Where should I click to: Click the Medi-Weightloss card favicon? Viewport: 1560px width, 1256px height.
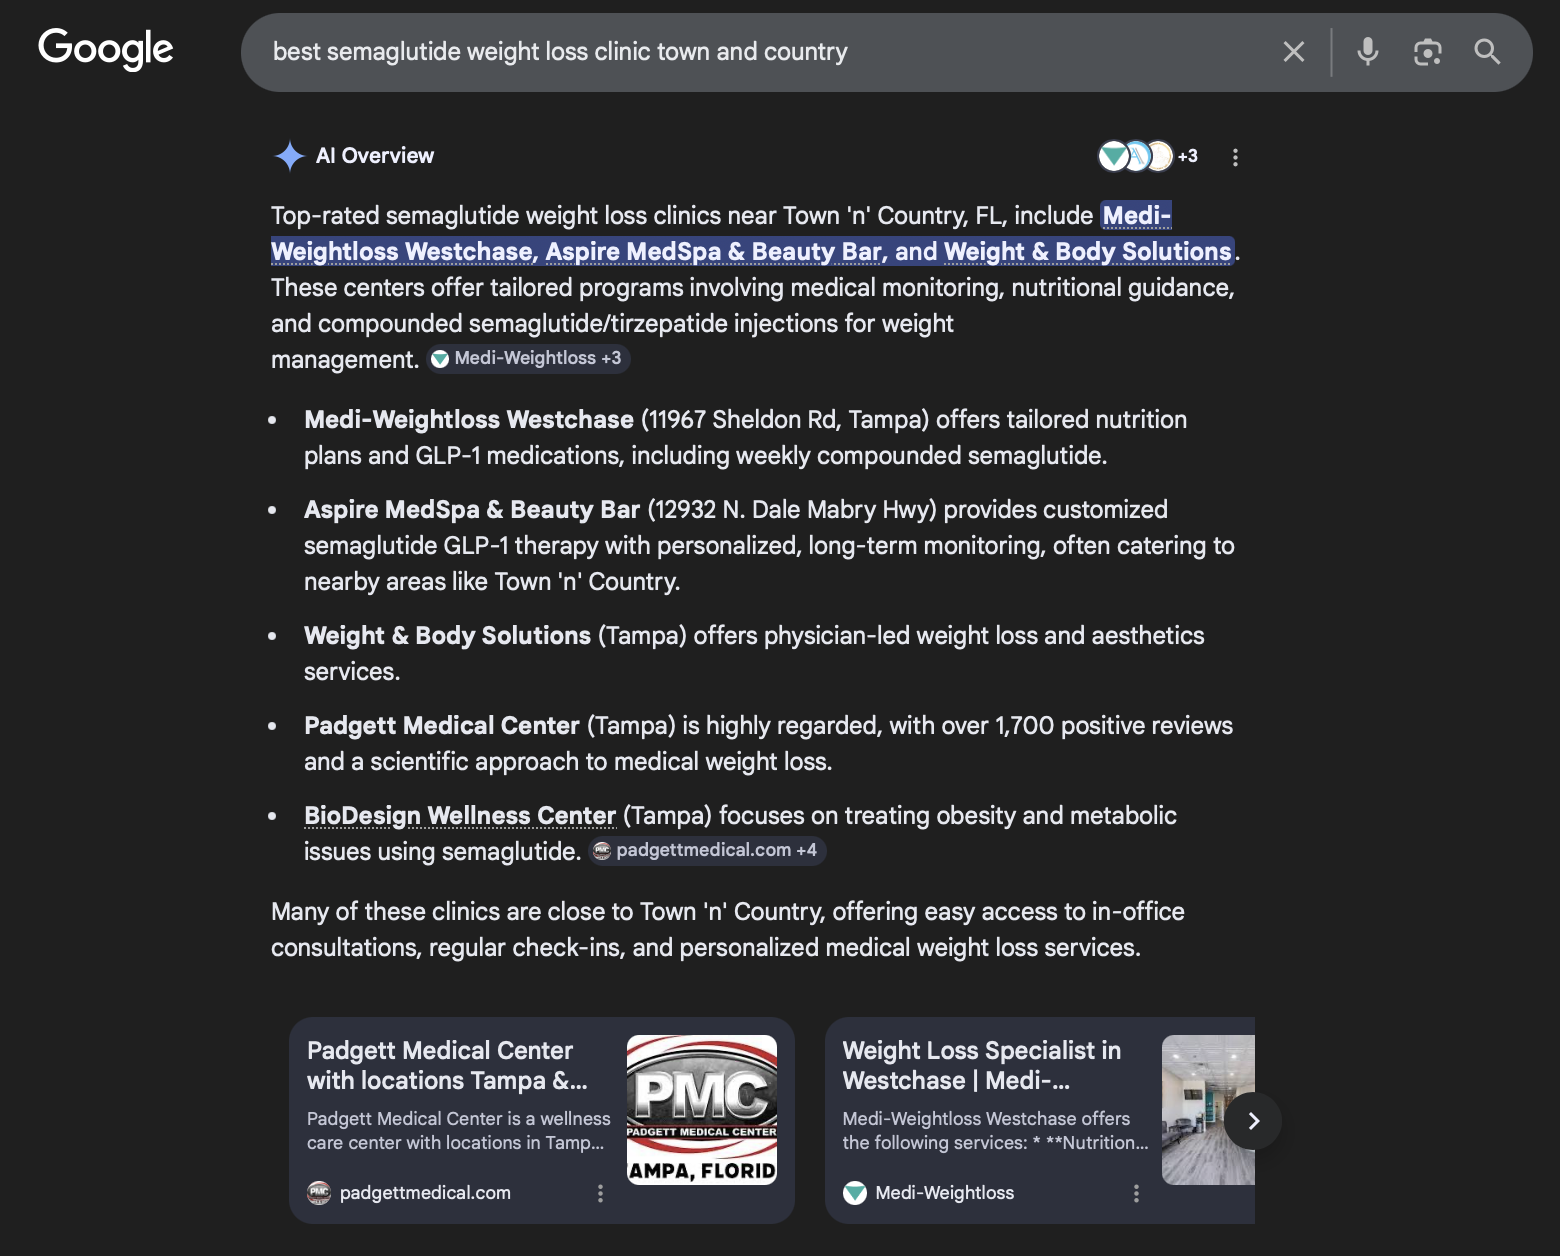click(855, 1193)
